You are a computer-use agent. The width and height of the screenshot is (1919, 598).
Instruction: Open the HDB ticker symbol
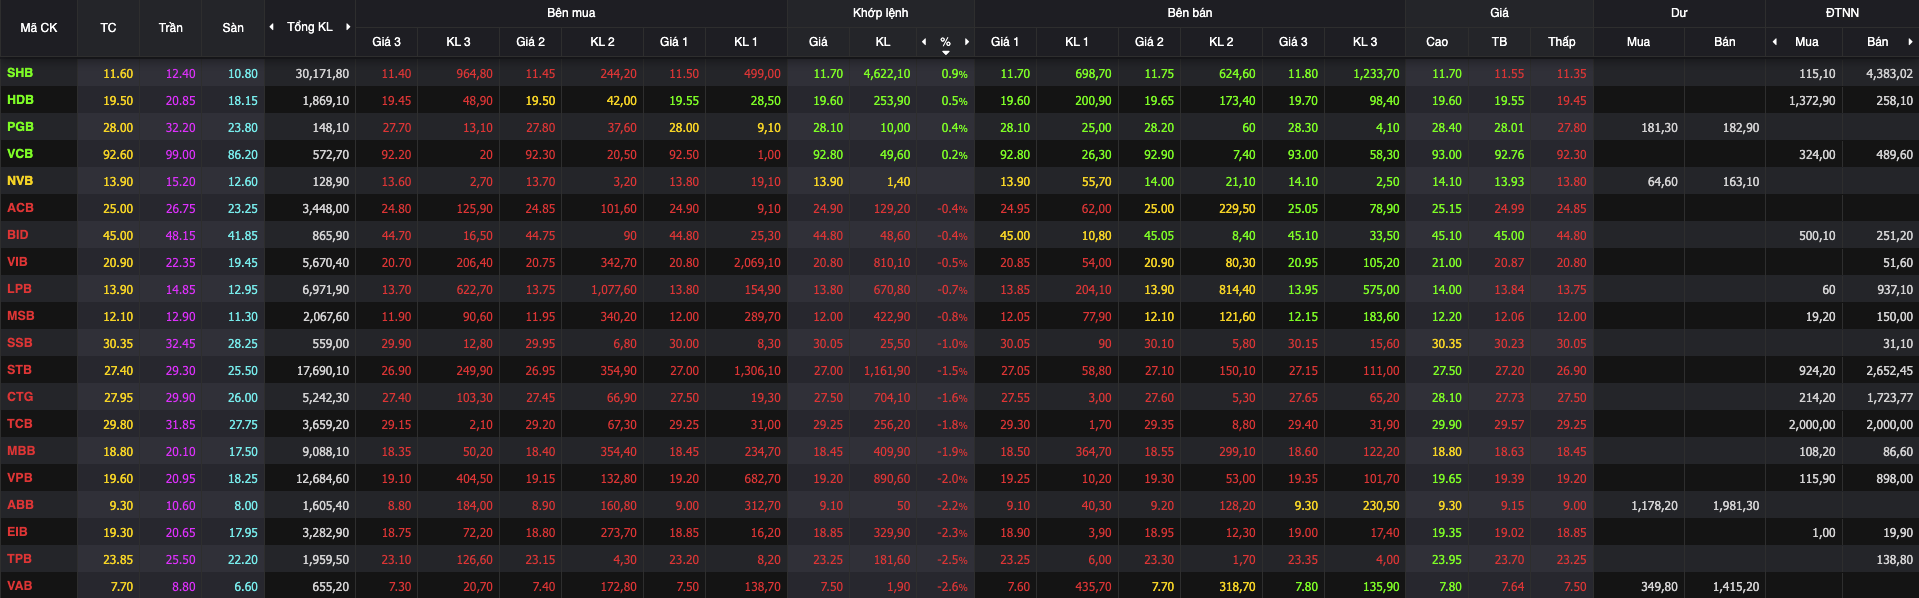pyautogui.click(x=20, y=100)
